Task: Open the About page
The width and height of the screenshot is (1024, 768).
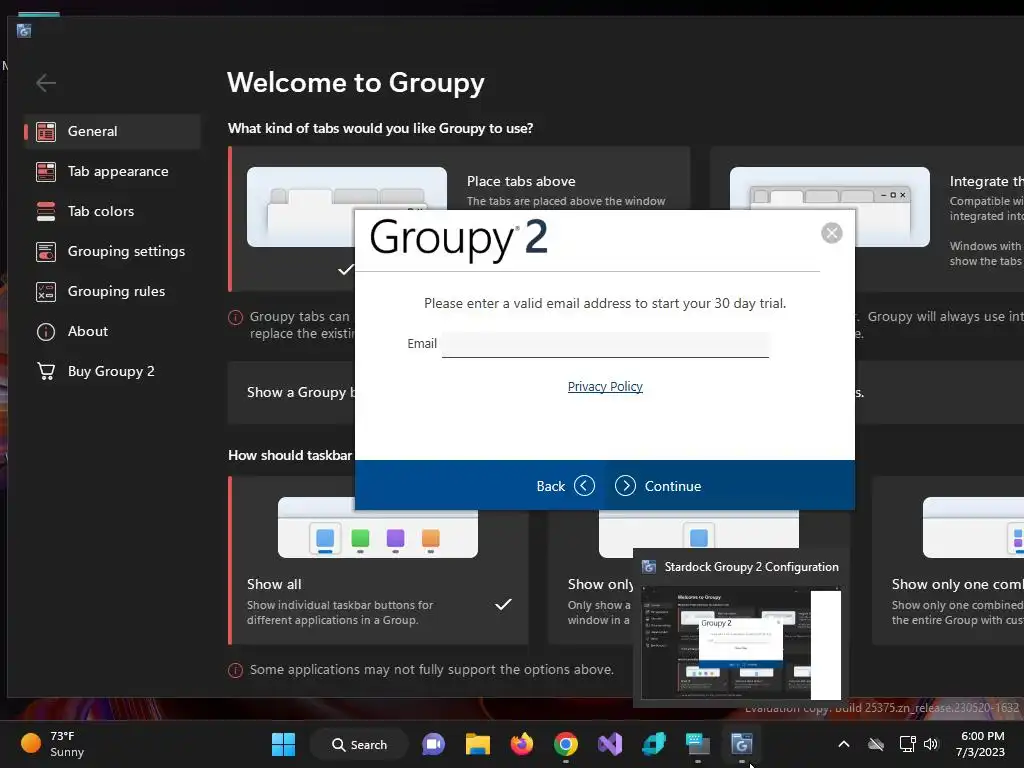Action: coord(112,331)
